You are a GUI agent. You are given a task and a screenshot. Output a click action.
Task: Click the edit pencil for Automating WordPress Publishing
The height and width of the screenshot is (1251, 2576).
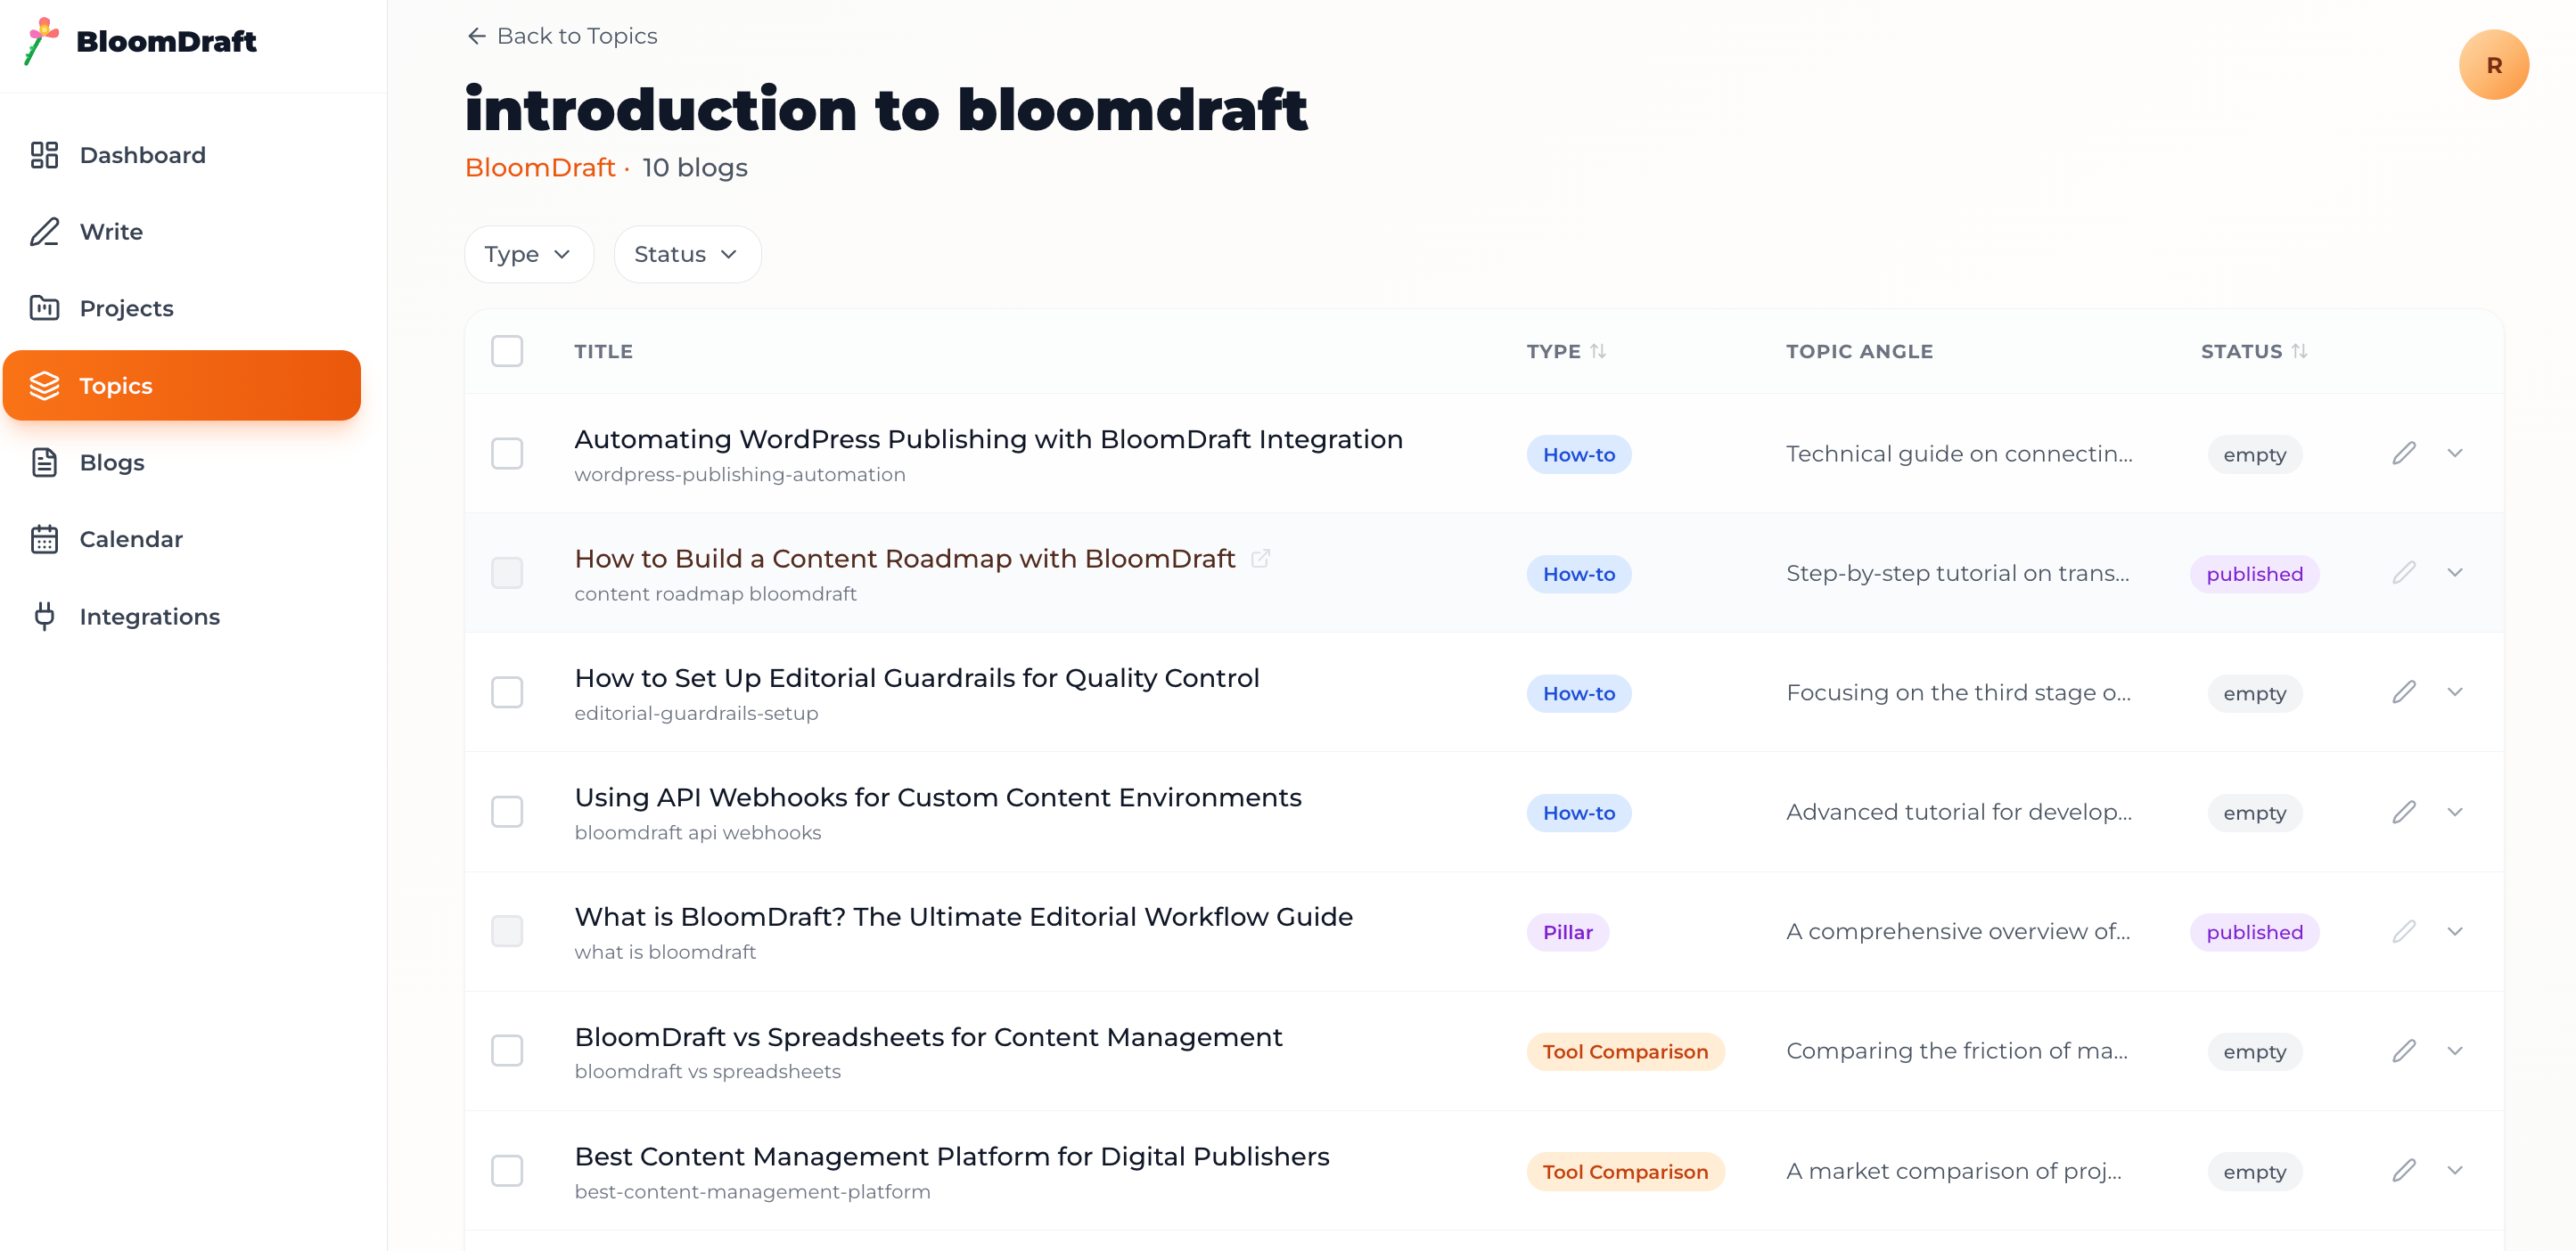click(2403, 454)
